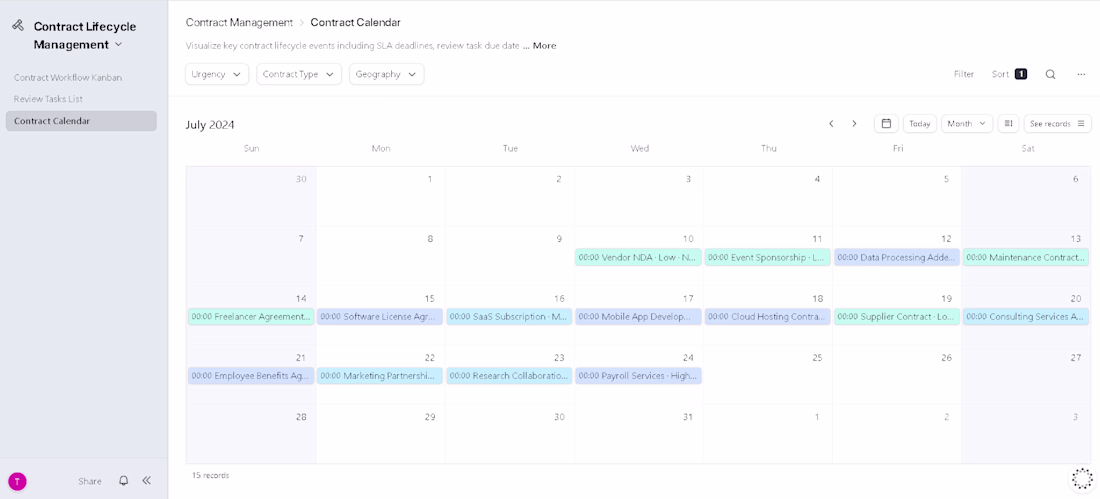Open the date picker calendar icon
1100x499 pixels.
[x=886, y=124]
